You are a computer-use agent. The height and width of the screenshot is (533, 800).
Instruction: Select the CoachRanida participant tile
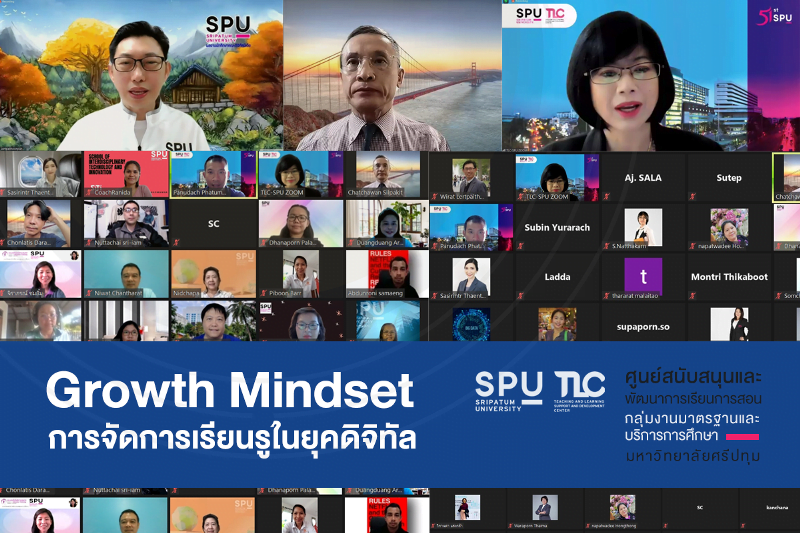click(x=126, y=174)
